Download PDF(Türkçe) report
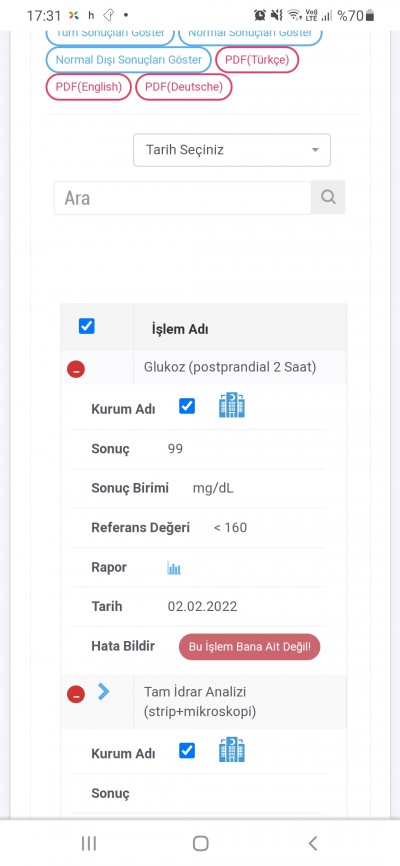 coord(257,60)
